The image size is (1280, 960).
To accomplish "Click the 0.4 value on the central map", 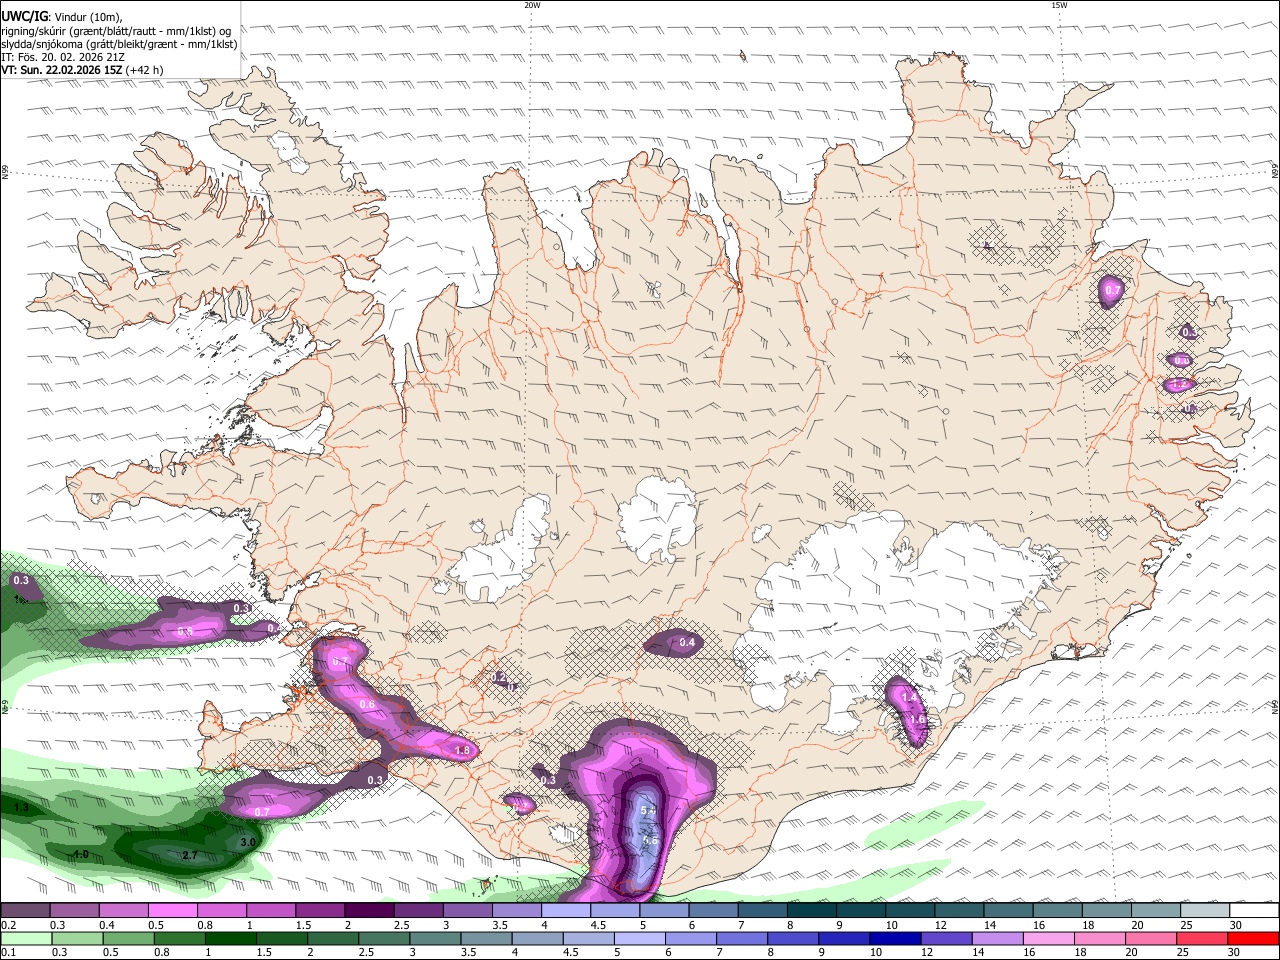I will tap(687, 643).
